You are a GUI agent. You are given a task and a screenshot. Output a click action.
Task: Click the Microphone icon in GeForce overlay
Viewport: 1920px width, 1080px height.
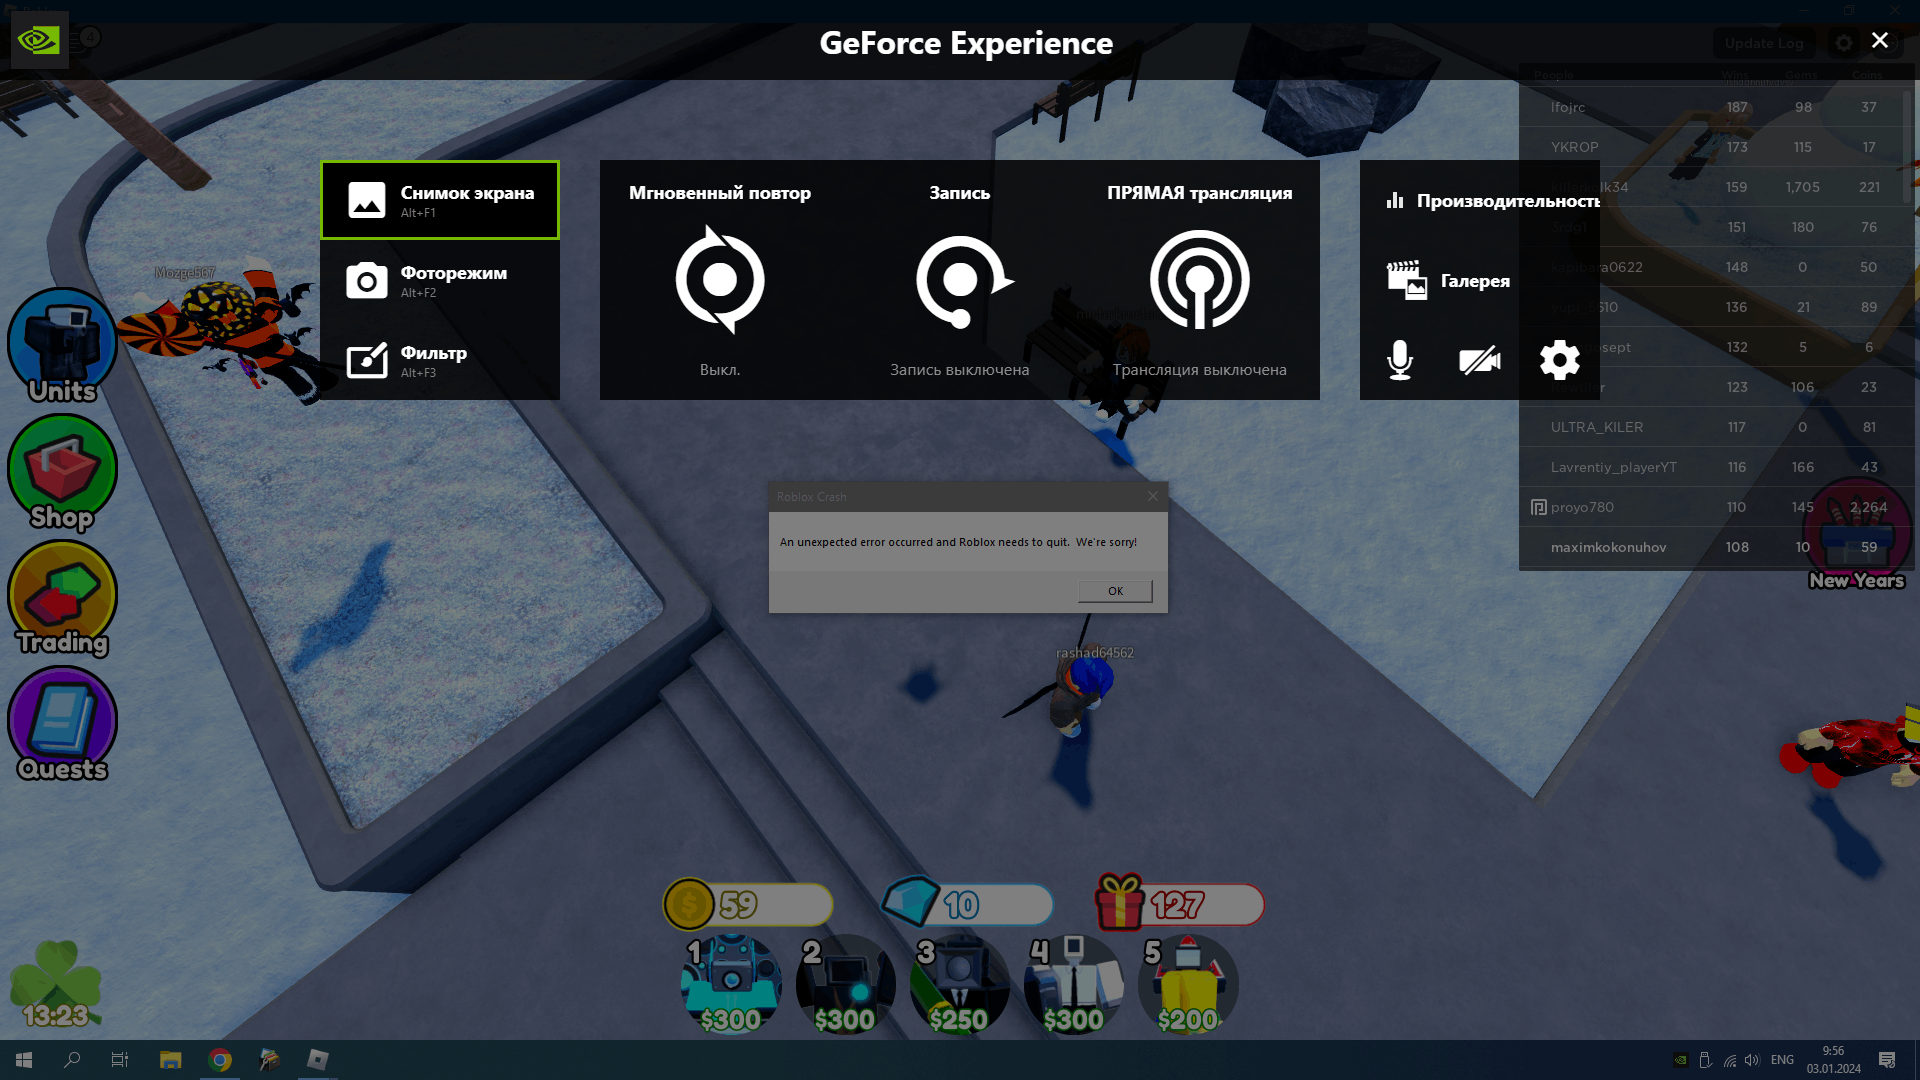[x=1400, y=360]
